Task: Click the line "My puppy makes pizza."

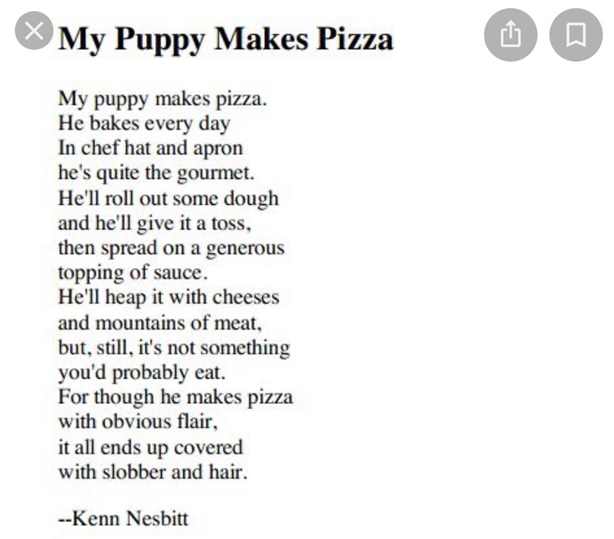Action: pyautogui.click(x=163, y=99)
